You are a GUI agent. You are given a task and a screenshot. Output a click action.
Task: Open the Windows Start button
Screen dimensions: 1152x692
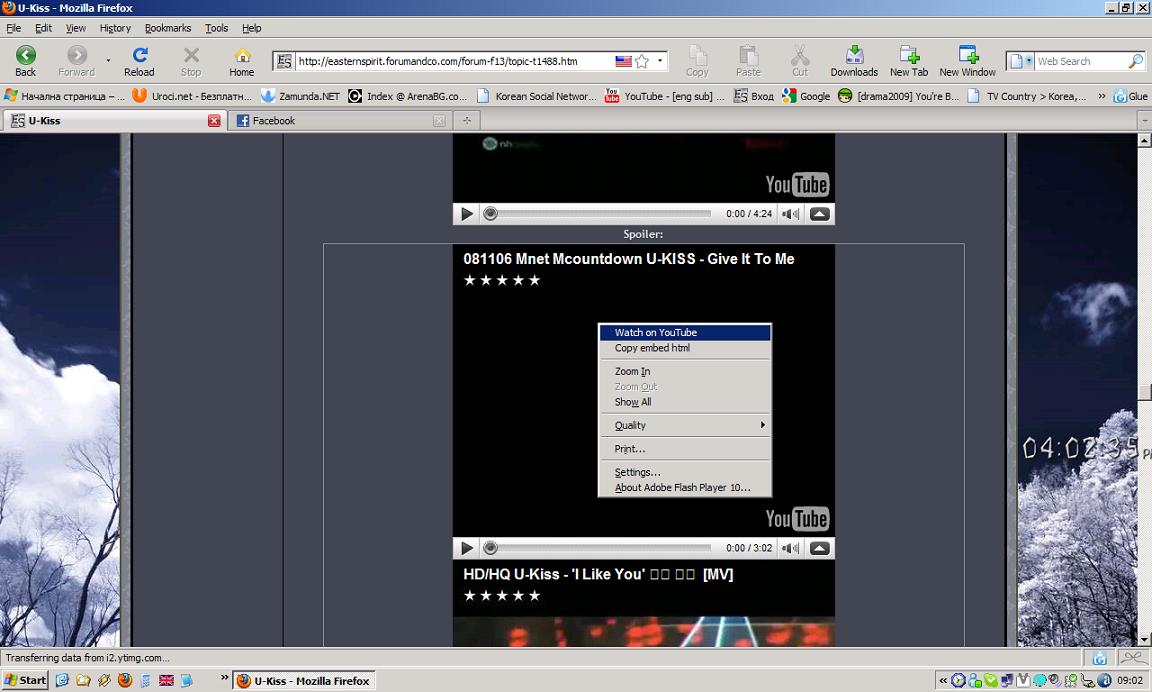25,681
